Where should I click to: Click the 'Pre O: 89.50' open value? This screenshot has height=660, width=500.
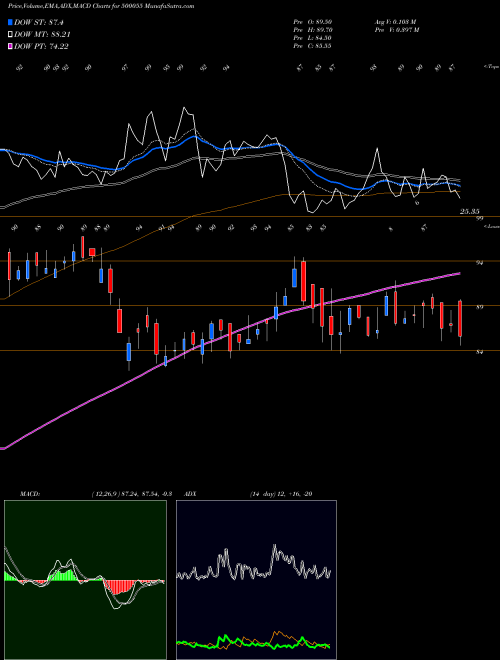point(313,22)
